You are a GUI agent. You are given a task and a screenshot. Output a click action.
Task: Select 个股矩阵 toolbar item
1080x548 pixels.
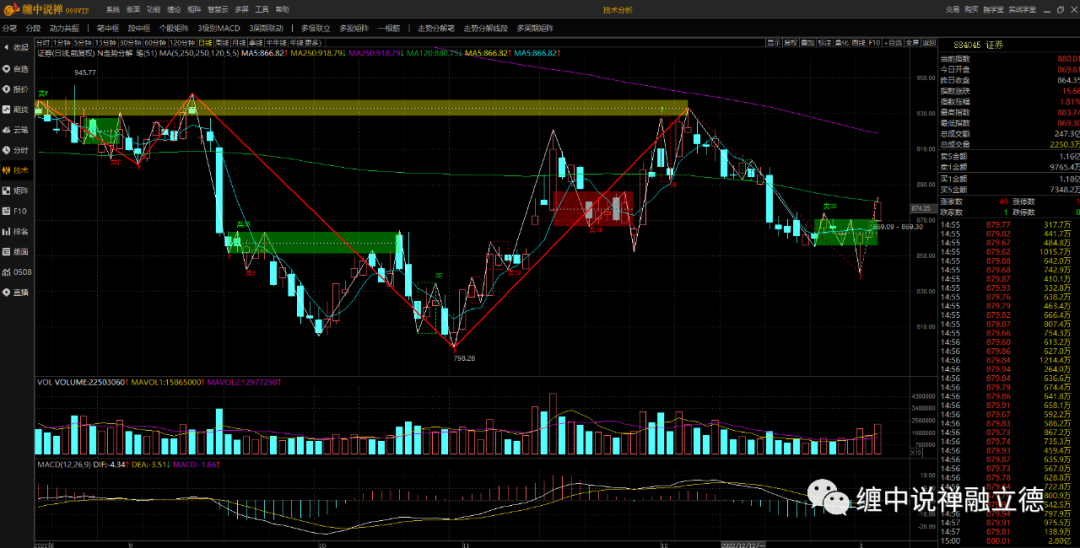pos(174,28)
